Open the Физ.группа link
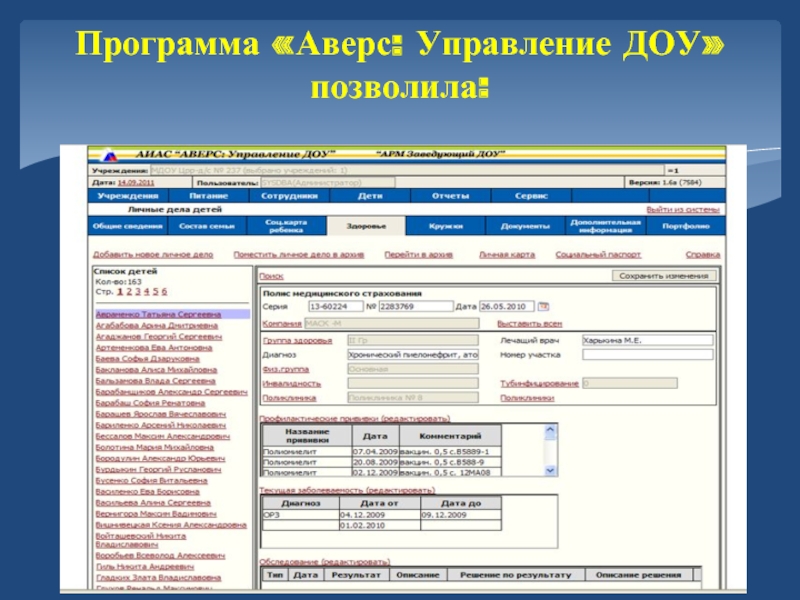This screenshot has height=600, width=800. coord(286,369)
